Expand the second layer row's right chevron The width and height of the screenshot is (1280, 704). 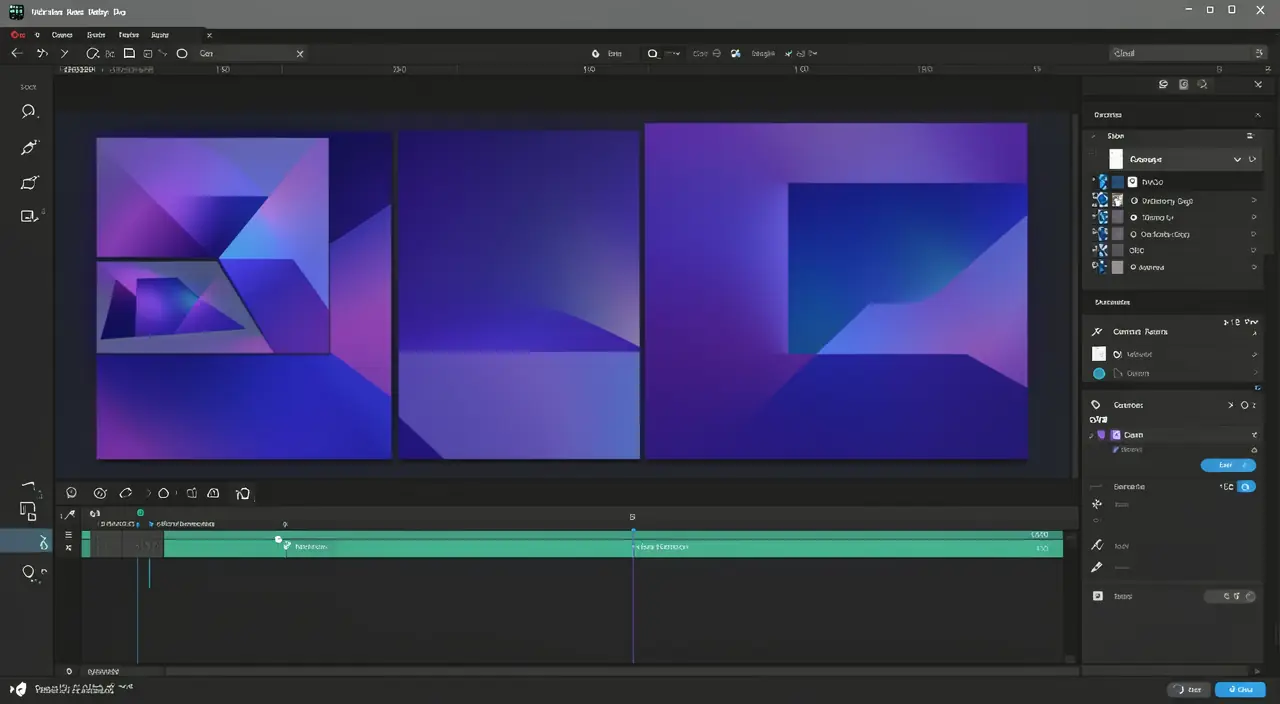click(1254, 200)
